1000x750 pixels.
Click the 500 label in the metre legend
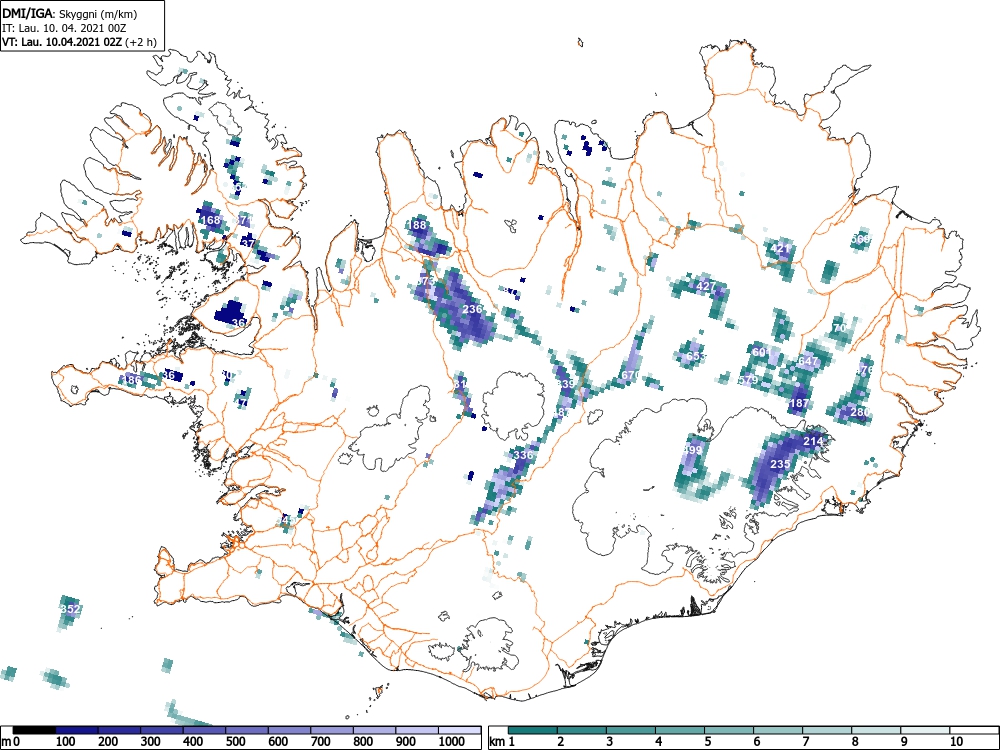235,742
